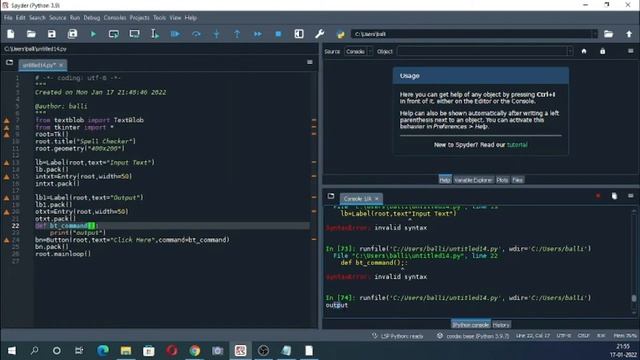
Task: Browse for a working directory
Action: [608, 34]
